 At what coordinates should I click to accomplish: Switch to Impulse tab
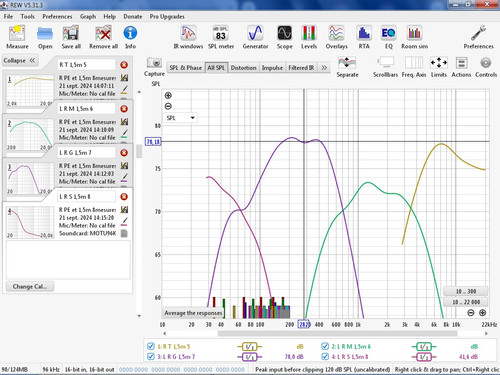click(x=272, y=68)
